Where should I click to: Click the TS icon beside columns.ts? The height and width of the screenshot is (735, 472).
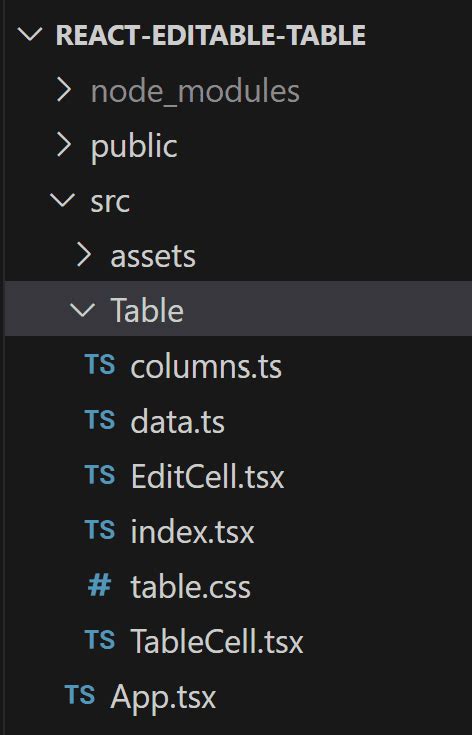pyautogui.click(x=100, y=365)
